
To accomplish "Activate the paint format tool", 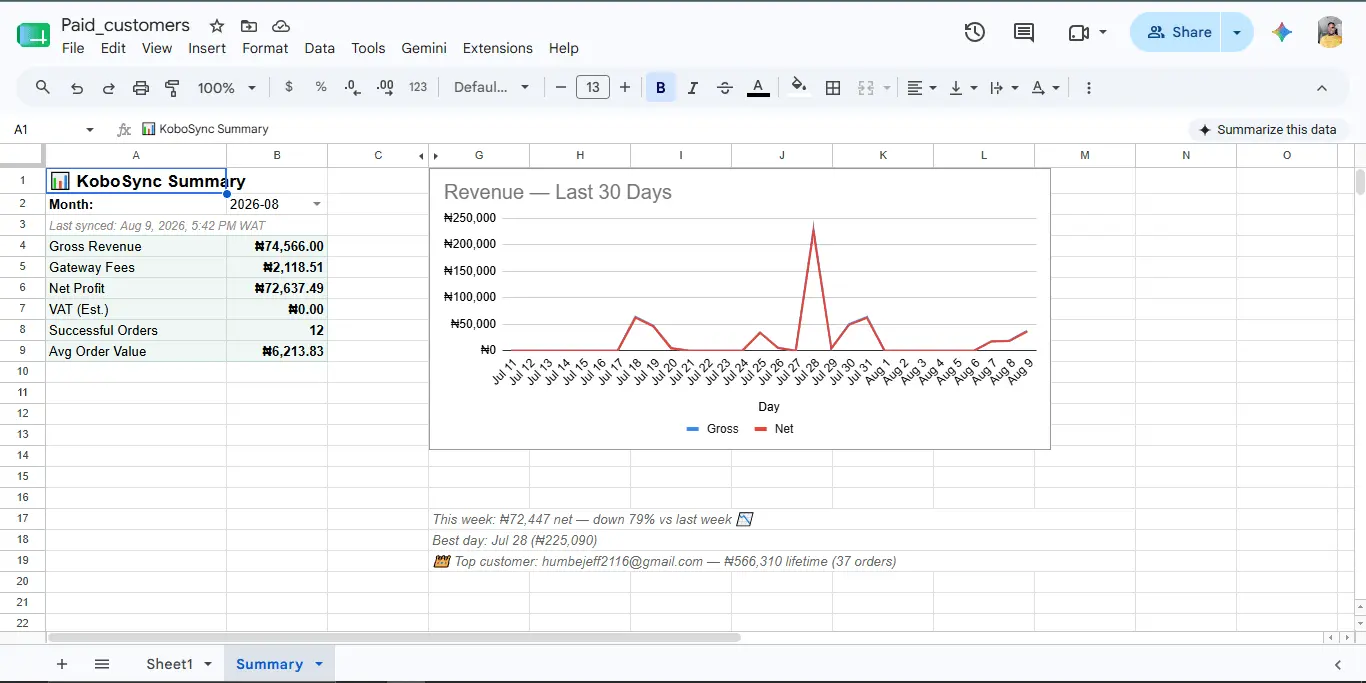I will coord(172,88).
